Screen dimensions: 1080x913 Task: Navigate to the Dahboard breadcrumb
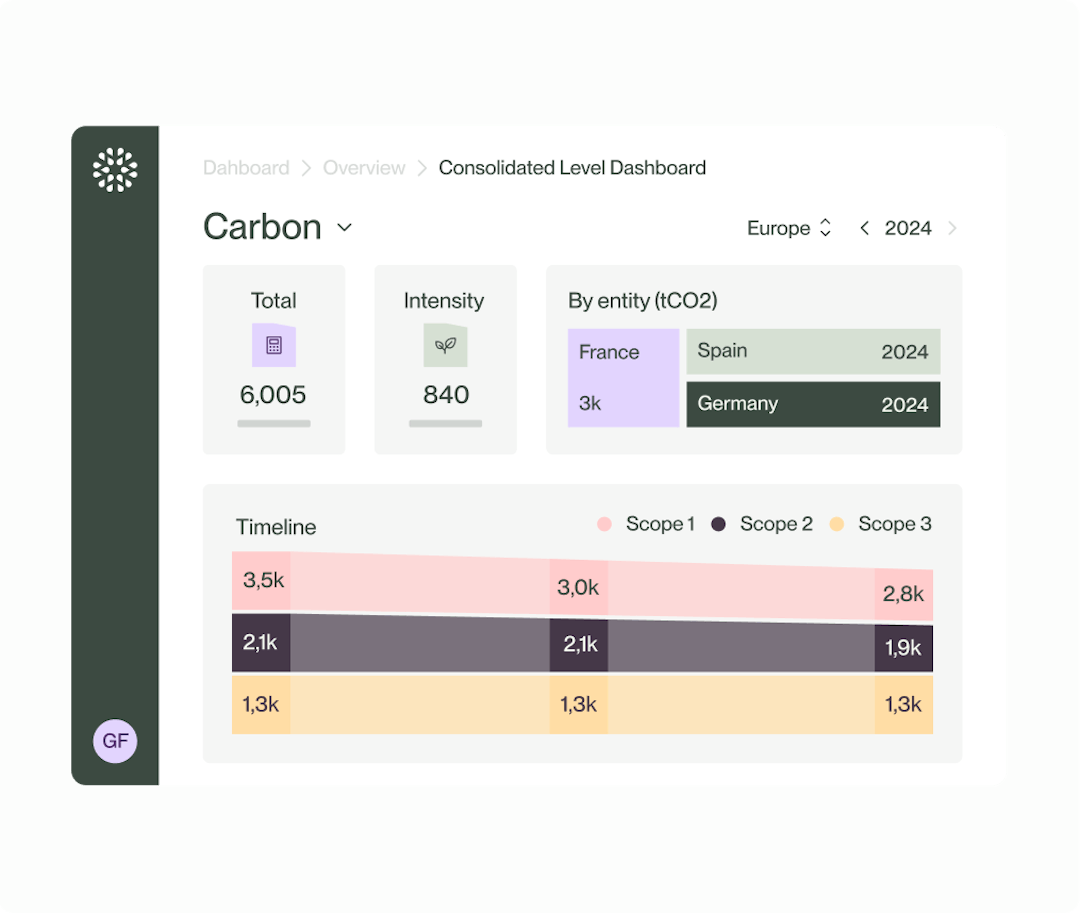pos(246,168)
